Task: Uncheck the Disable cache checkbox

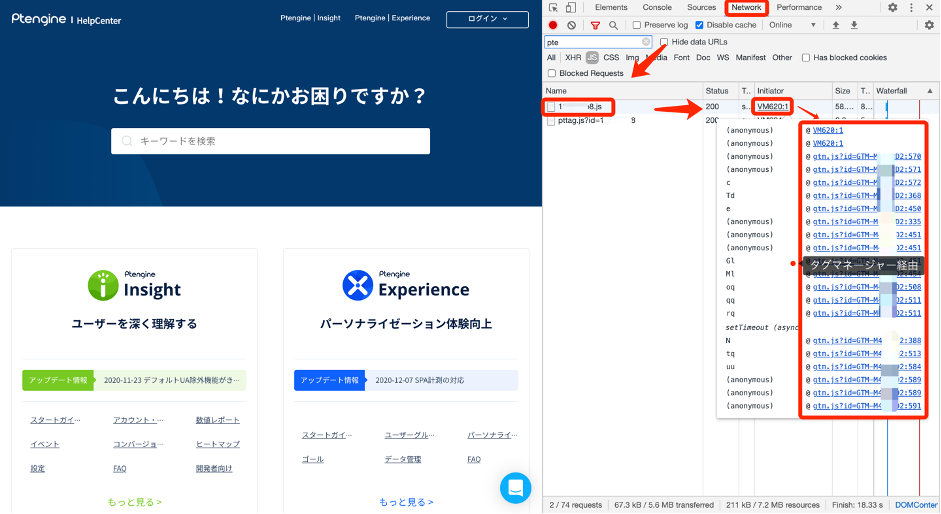Action: (699, 25)
